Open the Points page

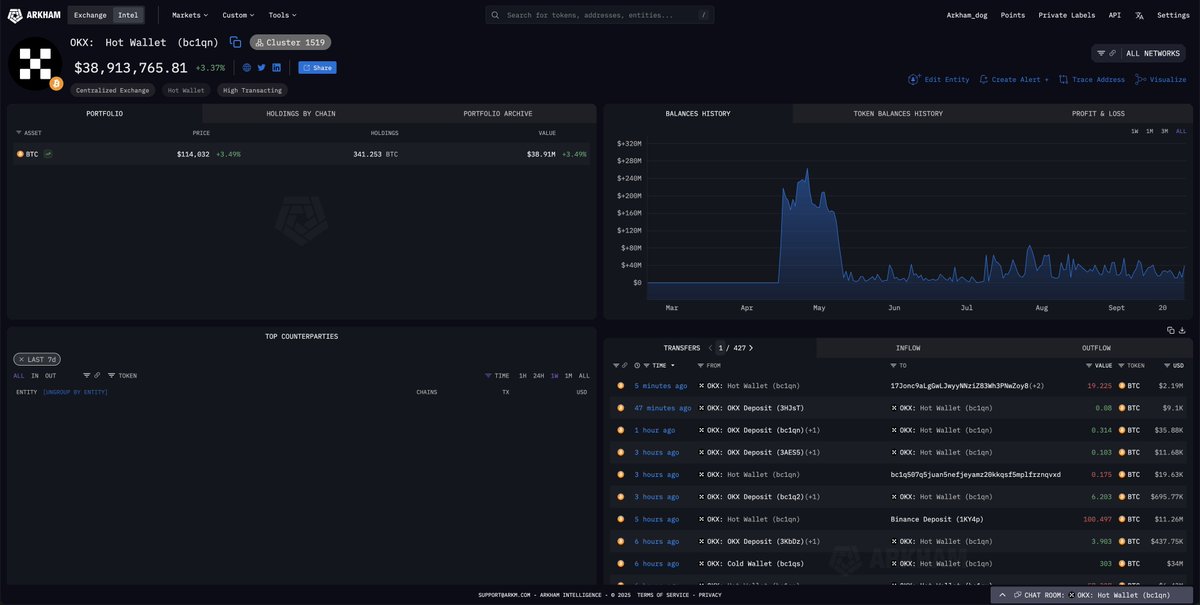pyautogui.click(x=1013, y=15)
